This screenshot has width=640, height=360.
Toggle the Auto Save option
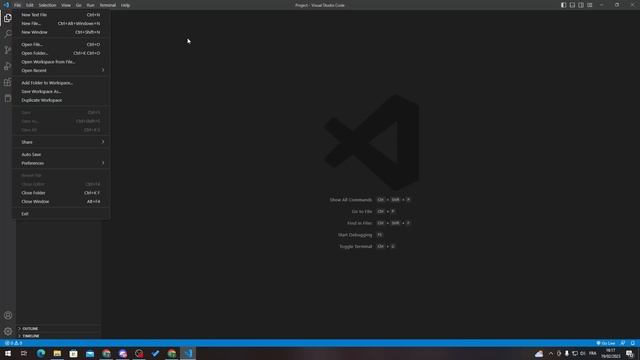[61, 155]
